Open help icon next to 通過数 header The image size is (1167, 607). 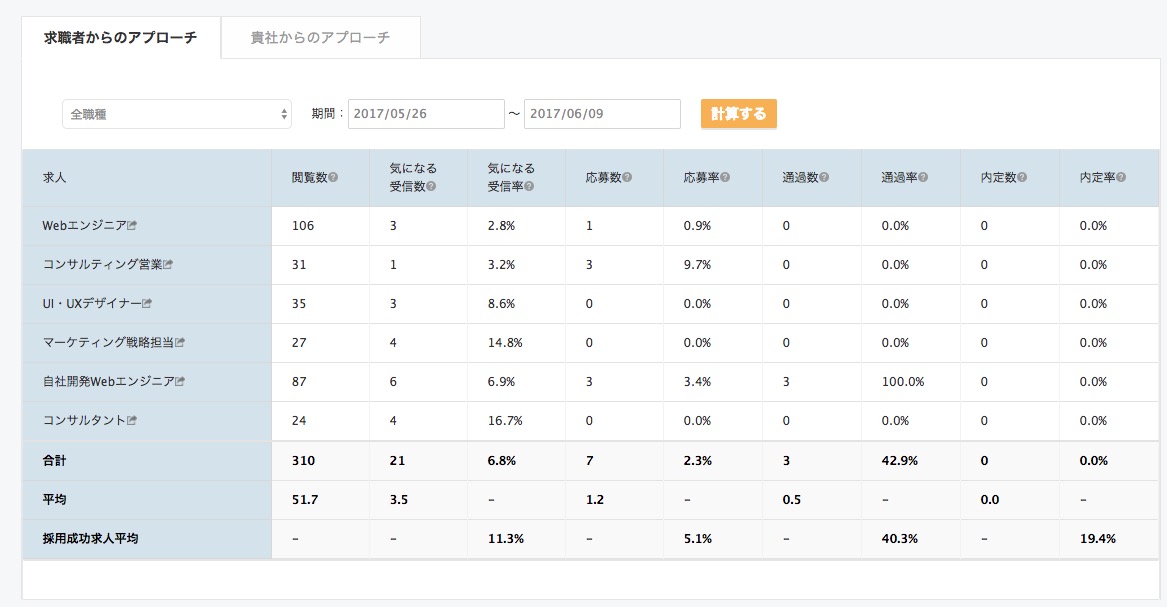pyautogui.click(x=824, y=178)
